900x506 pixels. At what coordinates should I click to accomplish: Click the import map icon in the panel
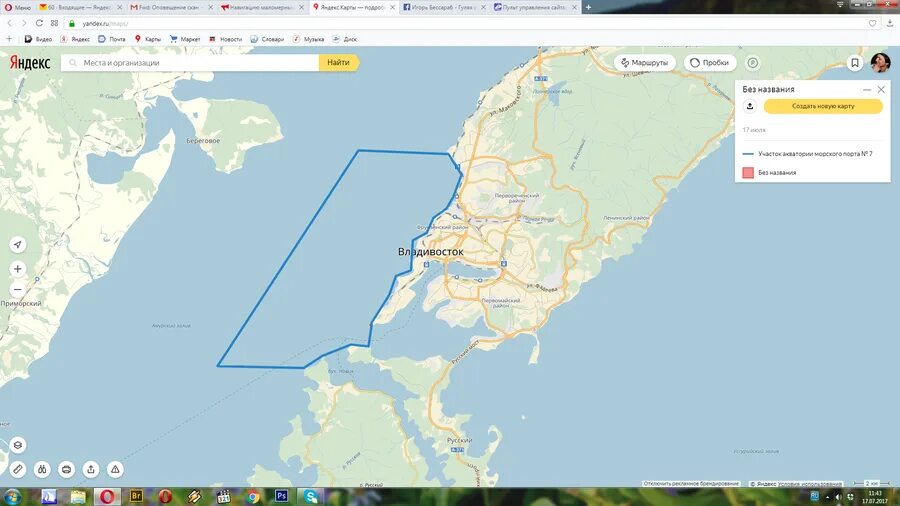point(750,106)
